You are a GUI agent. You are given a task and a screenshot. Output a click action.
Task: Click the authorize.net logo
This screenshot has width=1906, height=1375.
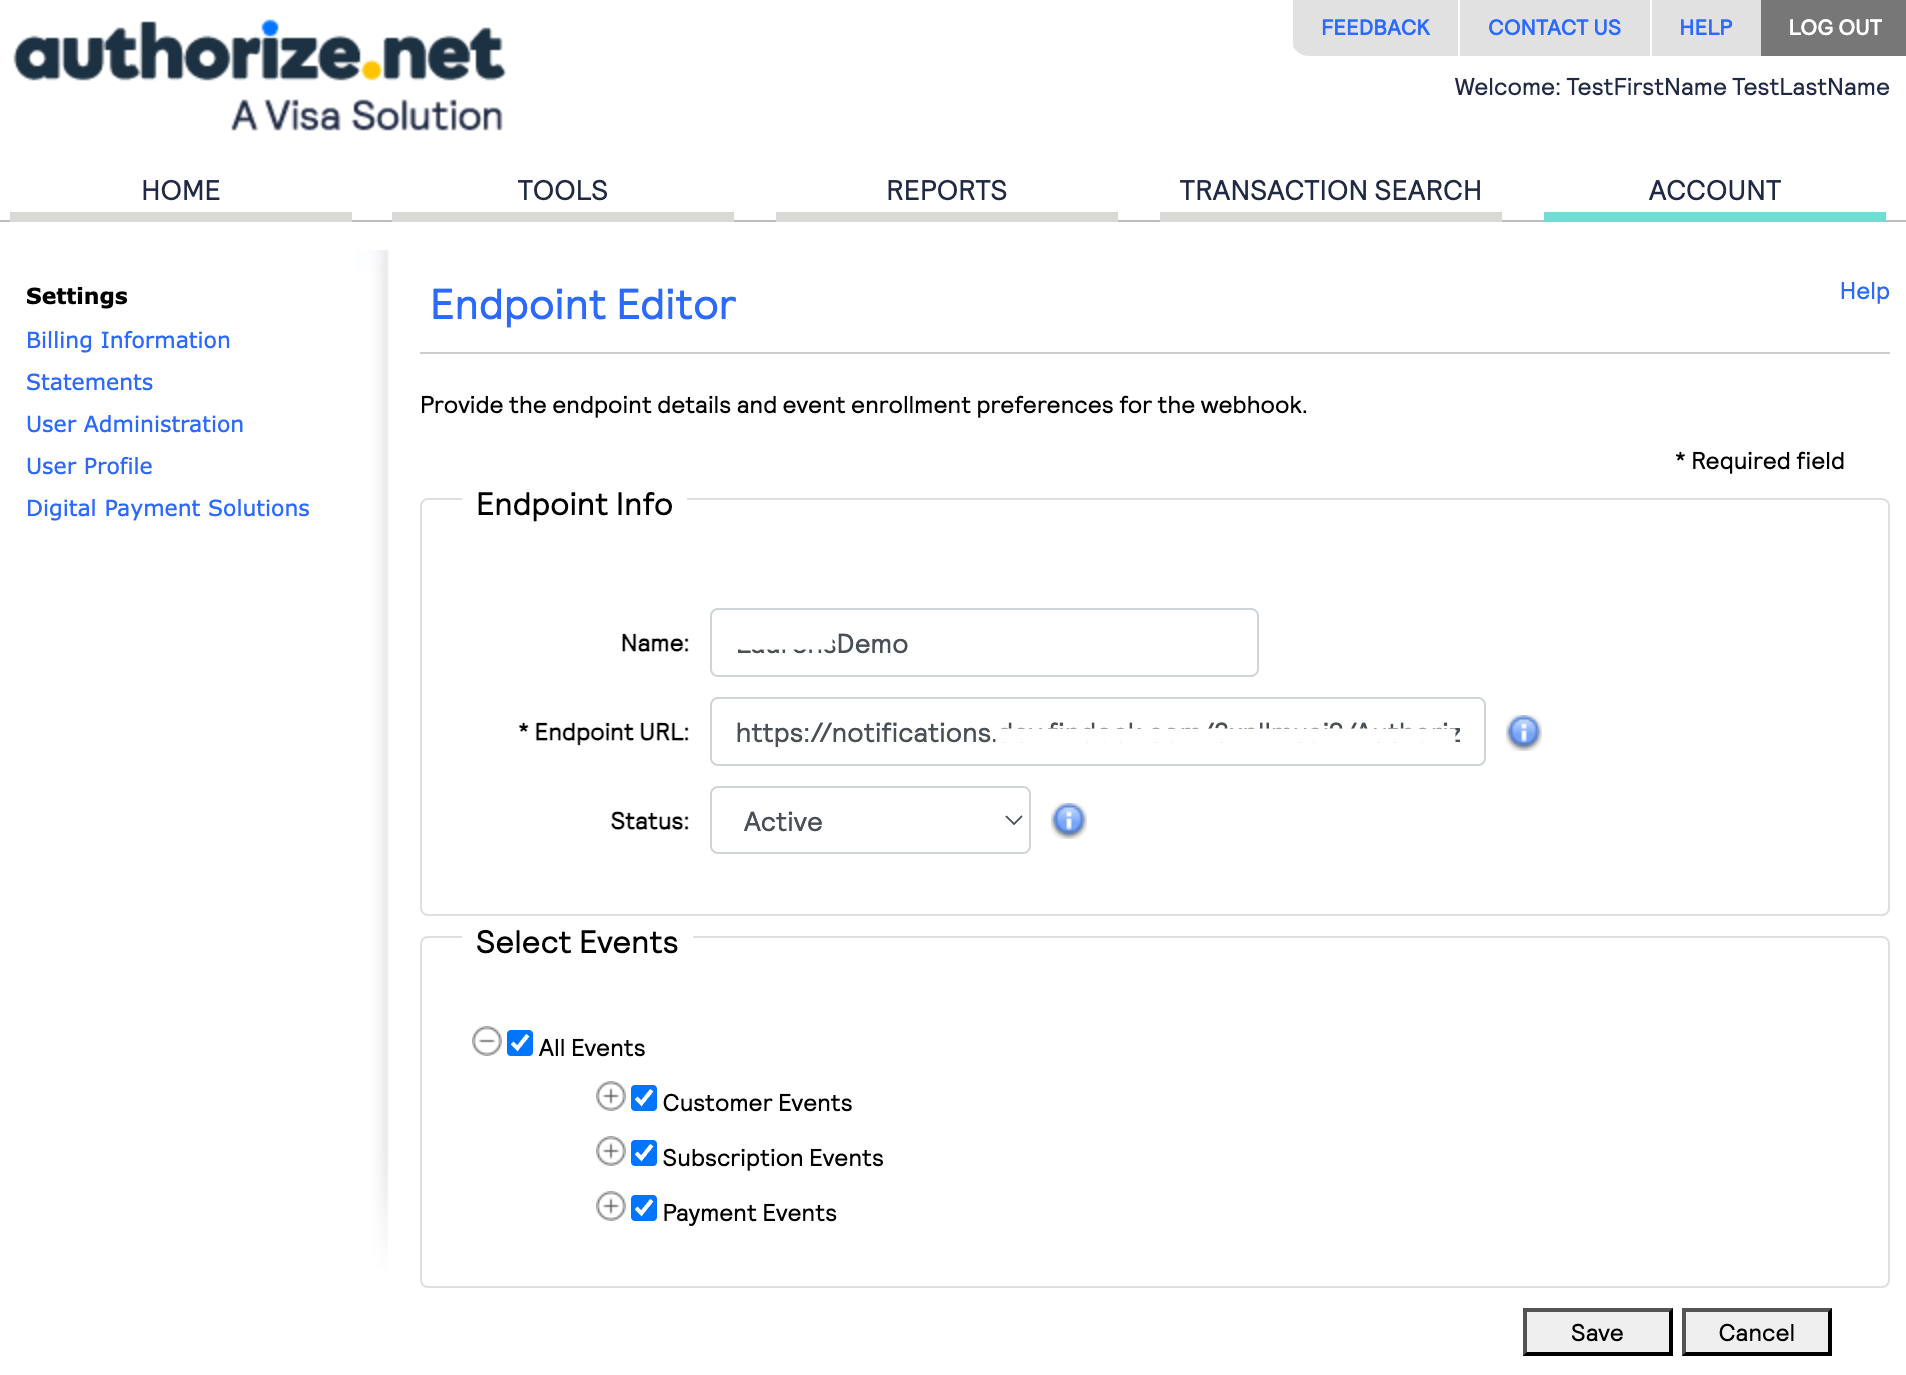tap(260, 76)
